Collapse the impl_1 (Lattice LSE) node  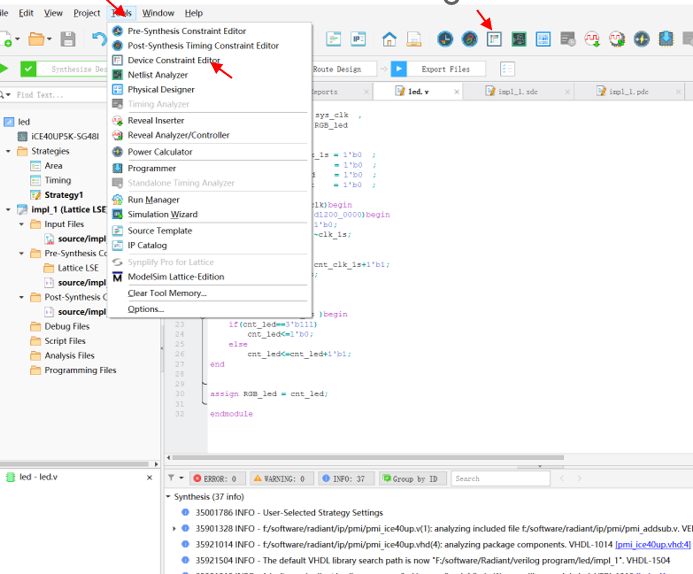8,209
